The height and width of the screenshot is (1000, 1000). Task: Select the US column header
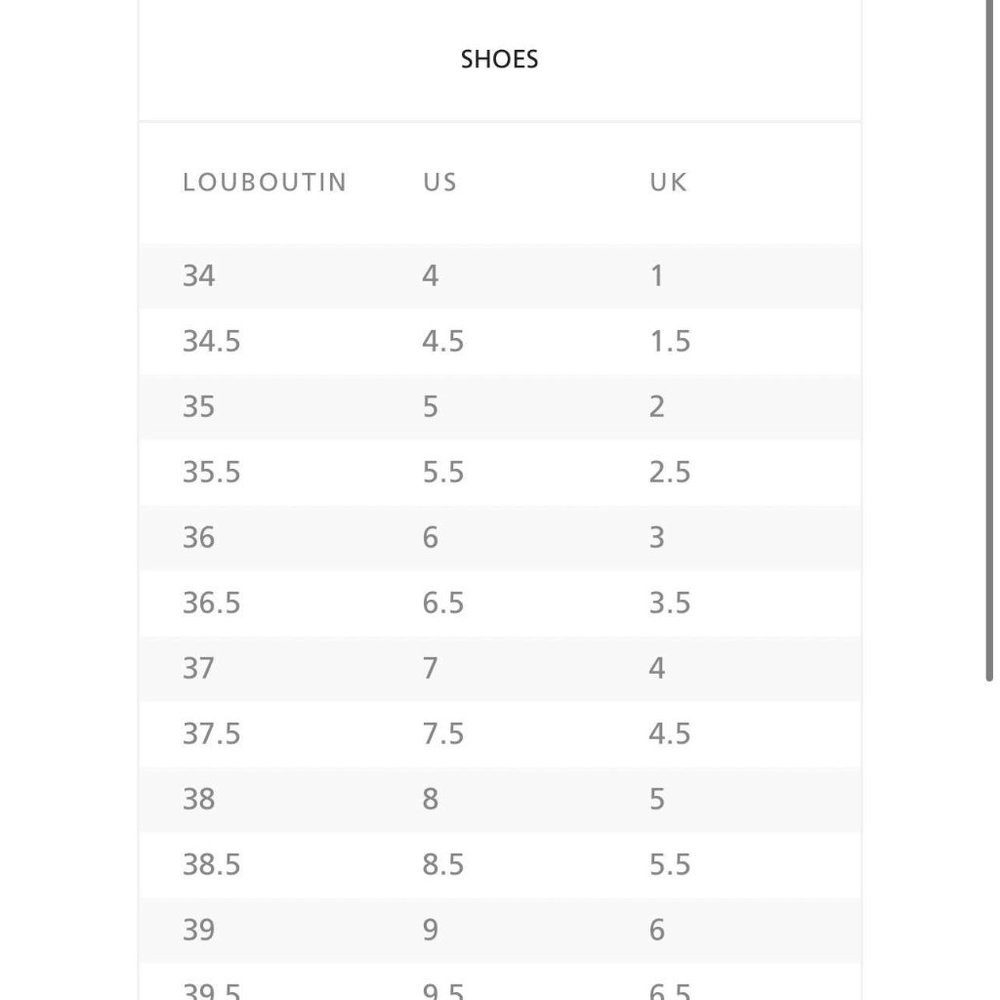(440, 182)
